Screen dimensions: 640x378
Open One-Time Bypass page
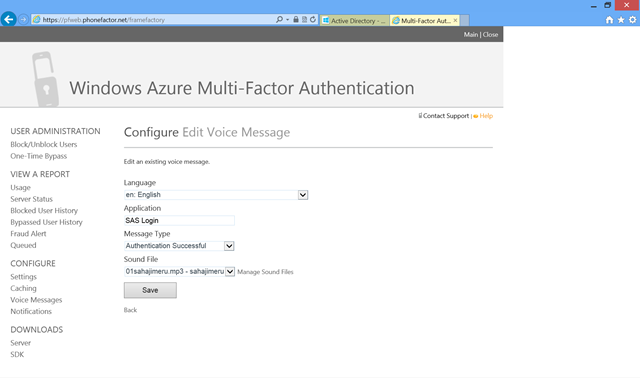38,156
